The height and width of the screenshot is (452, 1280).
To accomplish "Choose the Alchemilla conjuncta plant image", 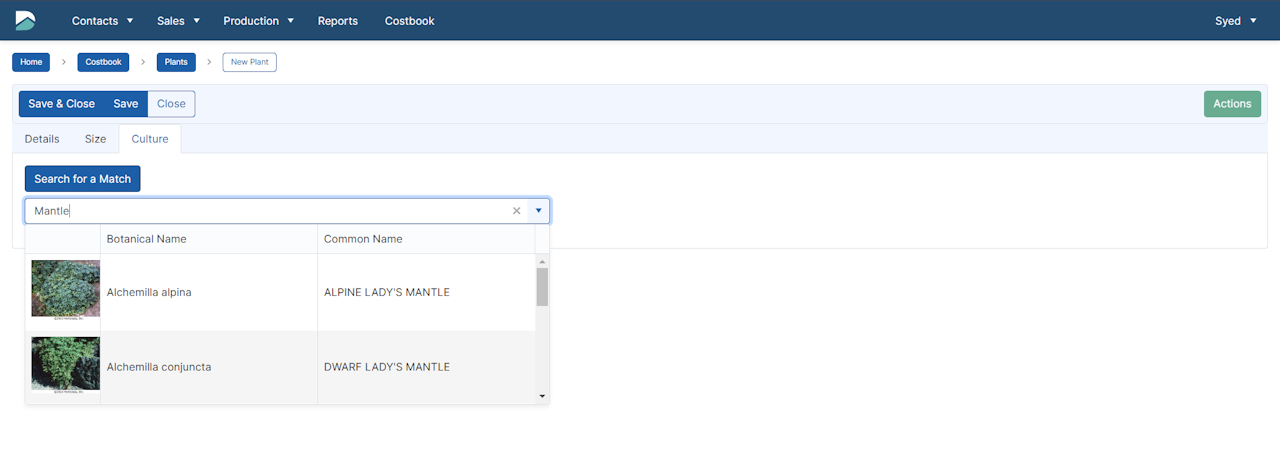I will tap(65, 365).
